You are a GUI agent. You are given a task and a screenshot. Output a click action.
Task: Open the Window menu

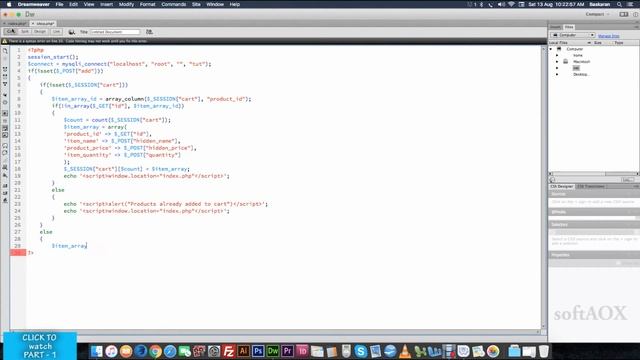click(215, 4)
